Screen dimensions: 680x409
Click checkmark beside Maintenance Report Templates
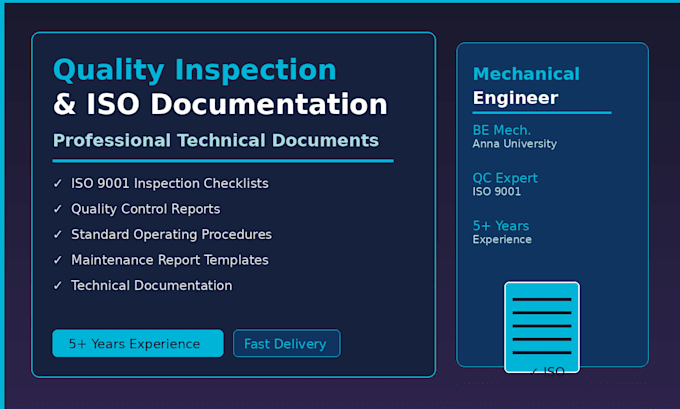click(x=58, y=260)
